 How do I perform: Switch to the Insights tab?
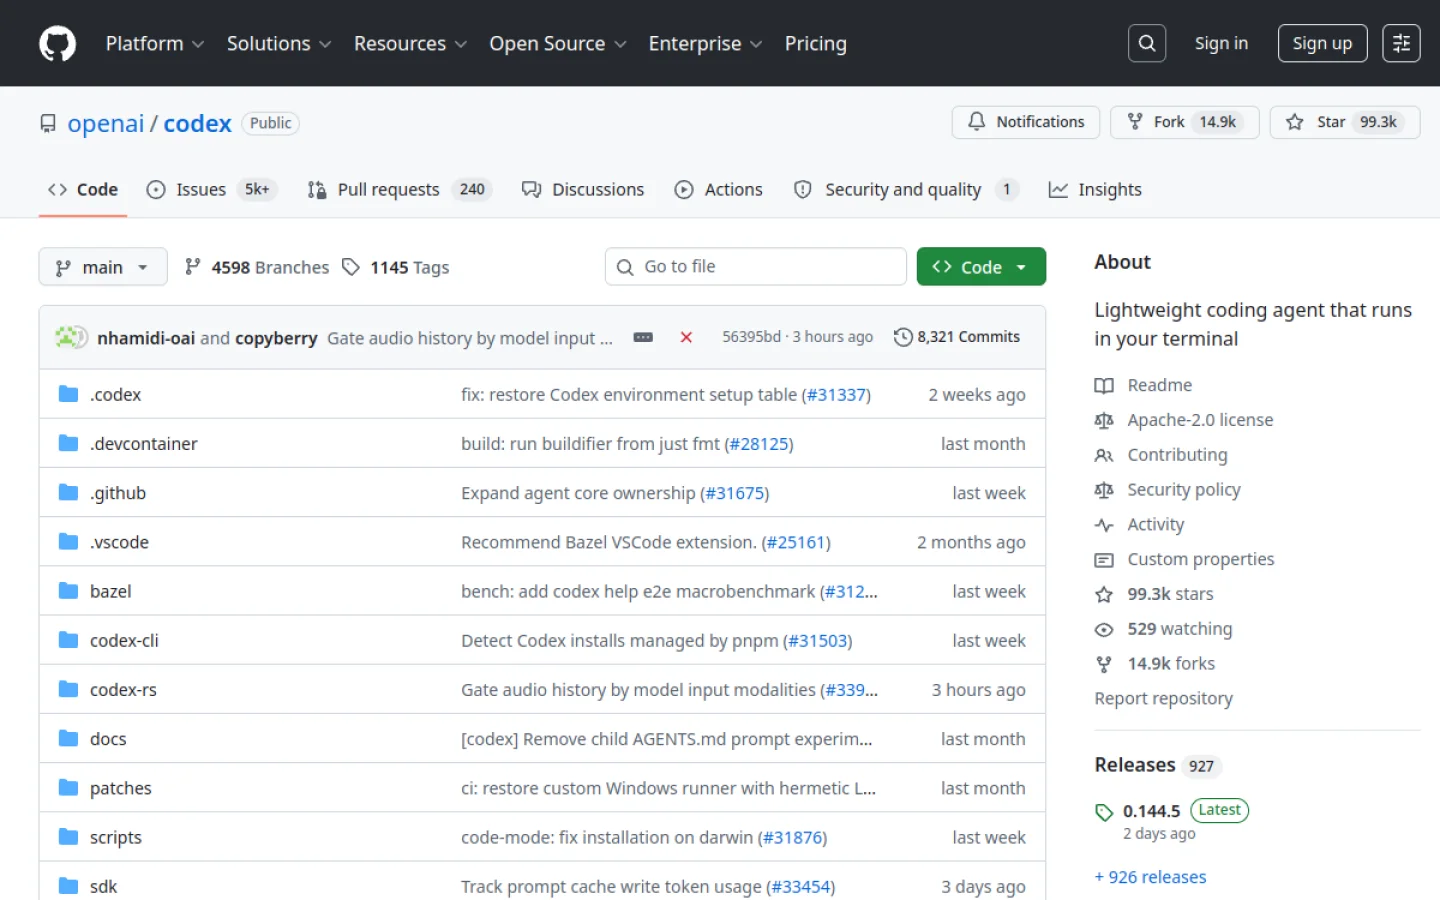1095,189
